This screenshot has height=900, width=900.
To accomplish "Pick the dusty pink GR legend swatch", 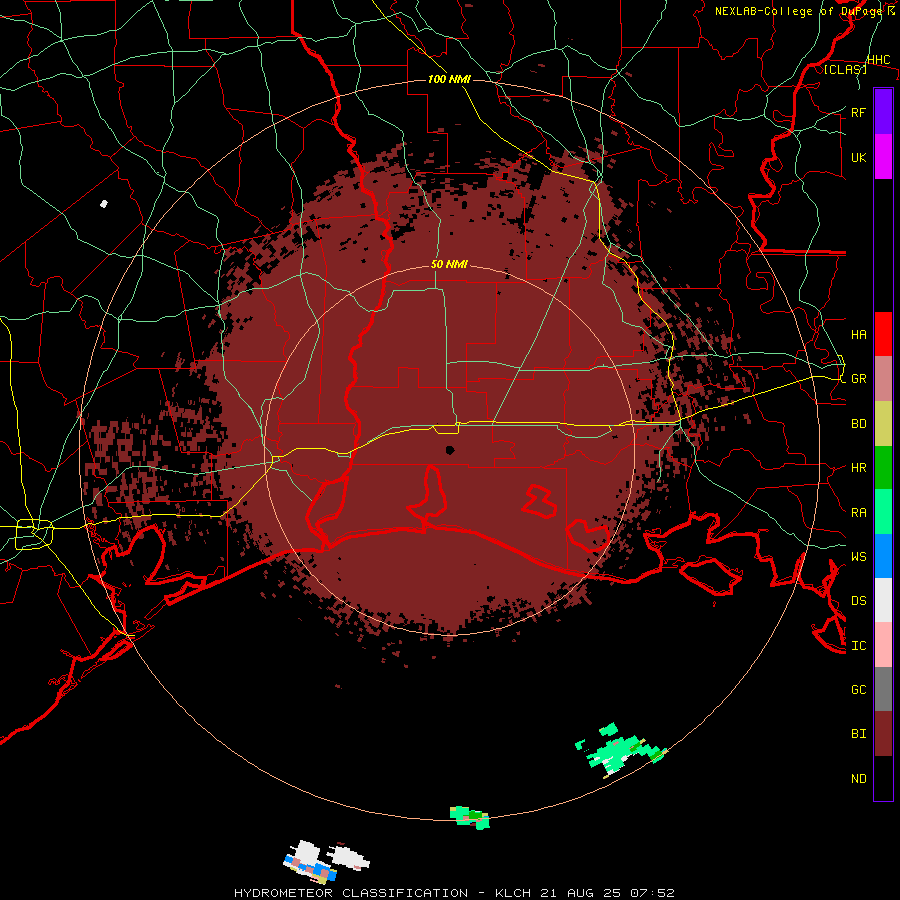I will tap(883, 379).
